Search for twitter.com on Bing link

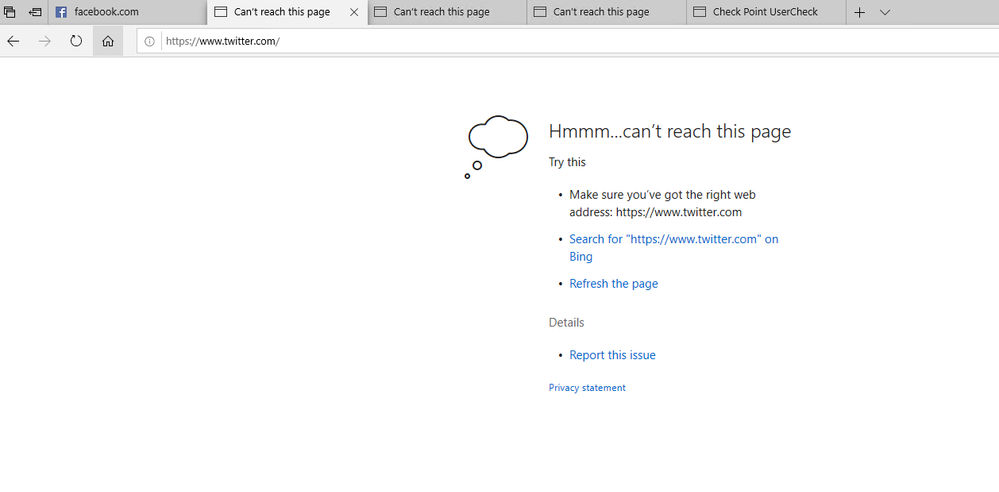click(673, 248)
